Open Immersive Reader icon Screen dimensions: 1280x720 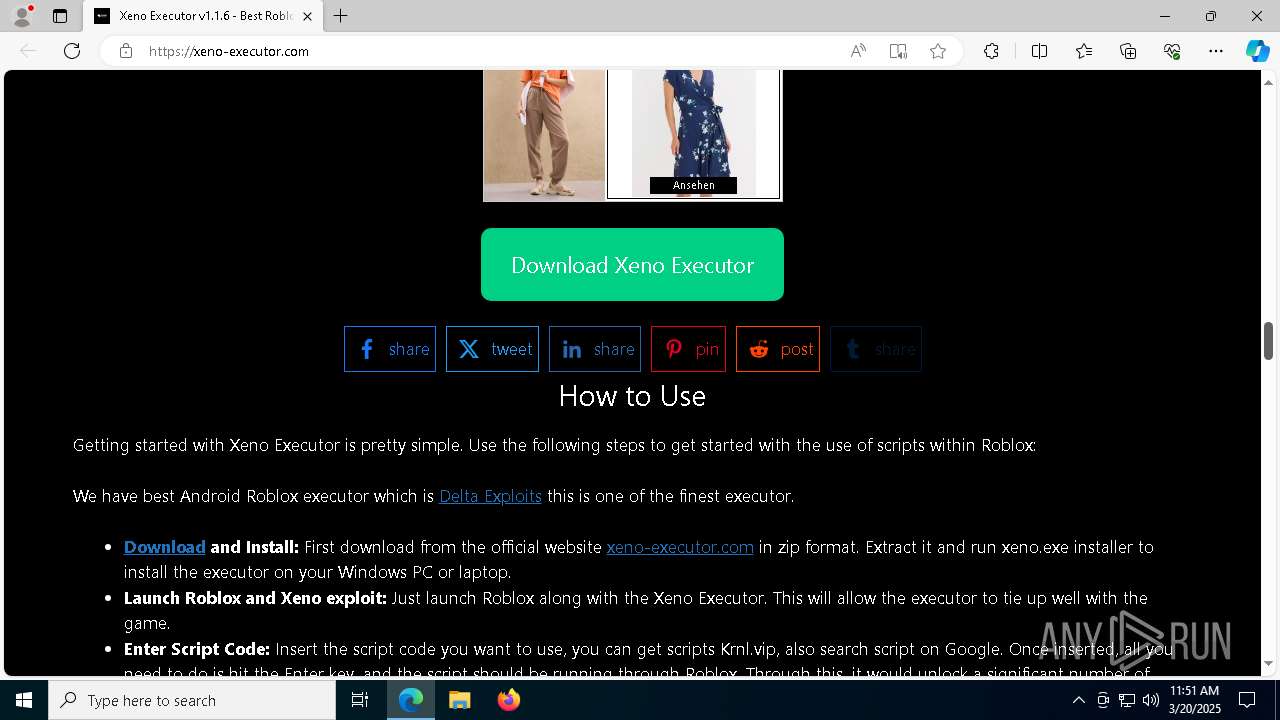point(898,51)
